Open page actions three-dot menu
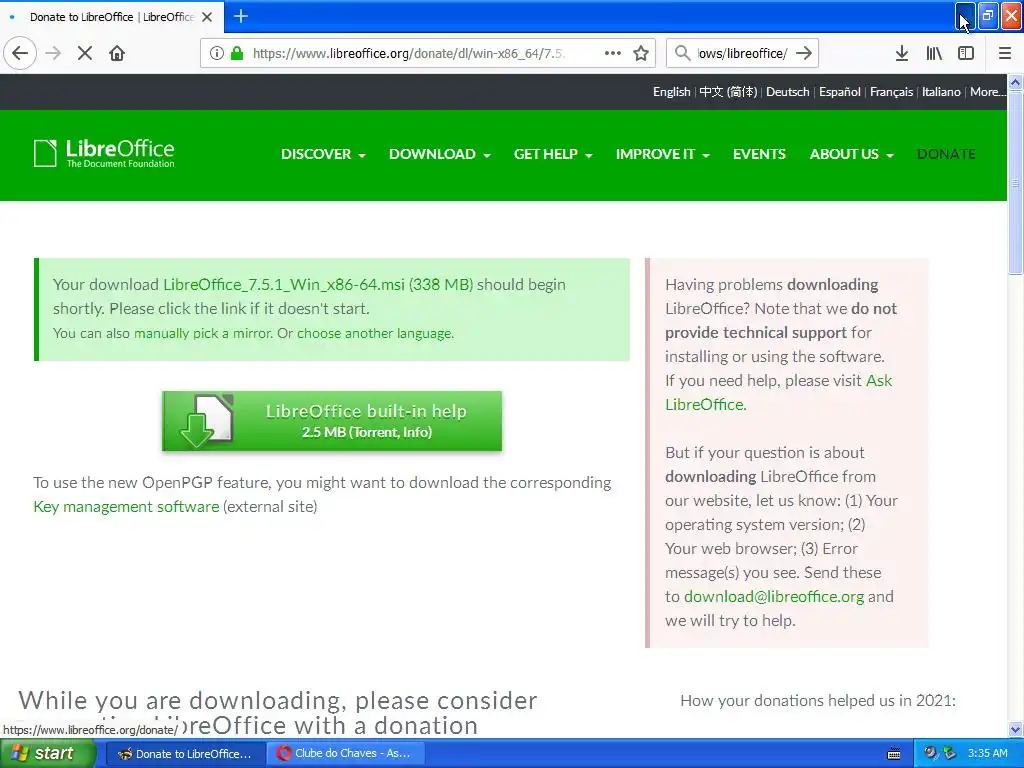The height and width of the screenshot is (768, 1024). (613, 53)
